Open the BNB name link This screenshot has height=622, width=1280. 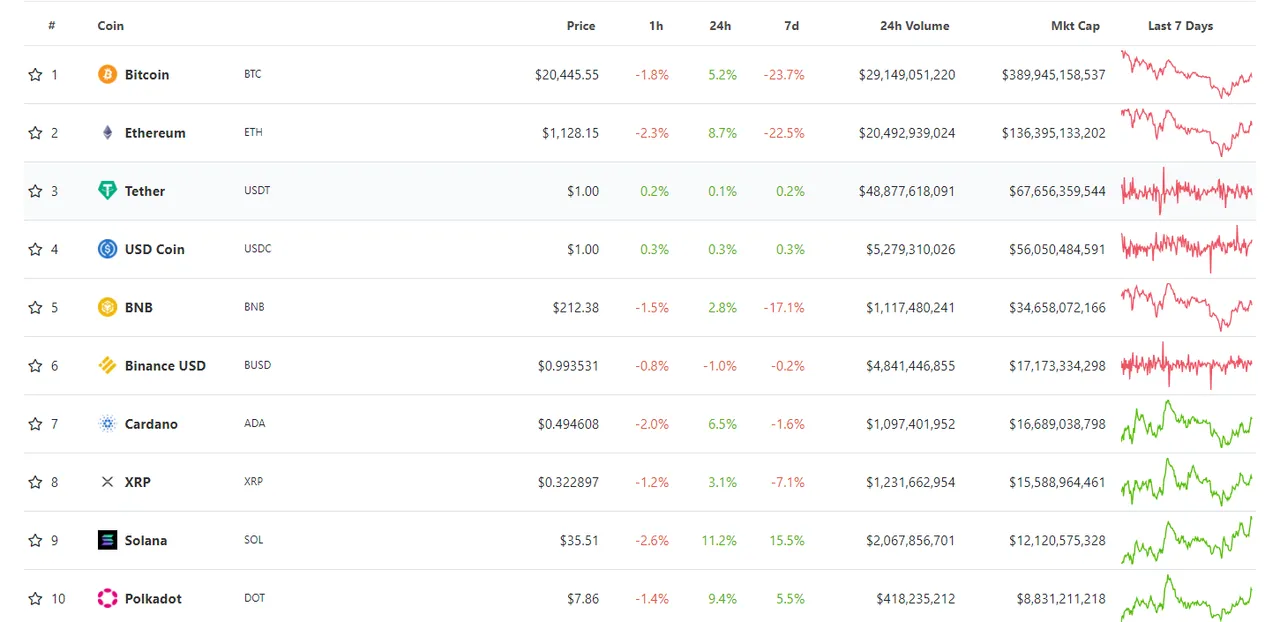[139, 307]
